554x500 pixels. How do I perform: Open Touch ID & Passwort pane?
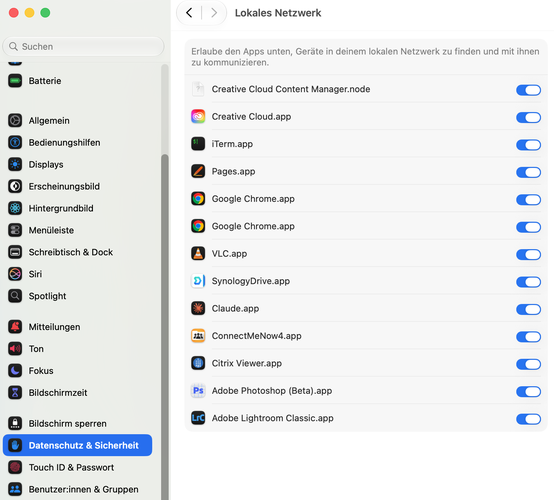click(77, 467)
